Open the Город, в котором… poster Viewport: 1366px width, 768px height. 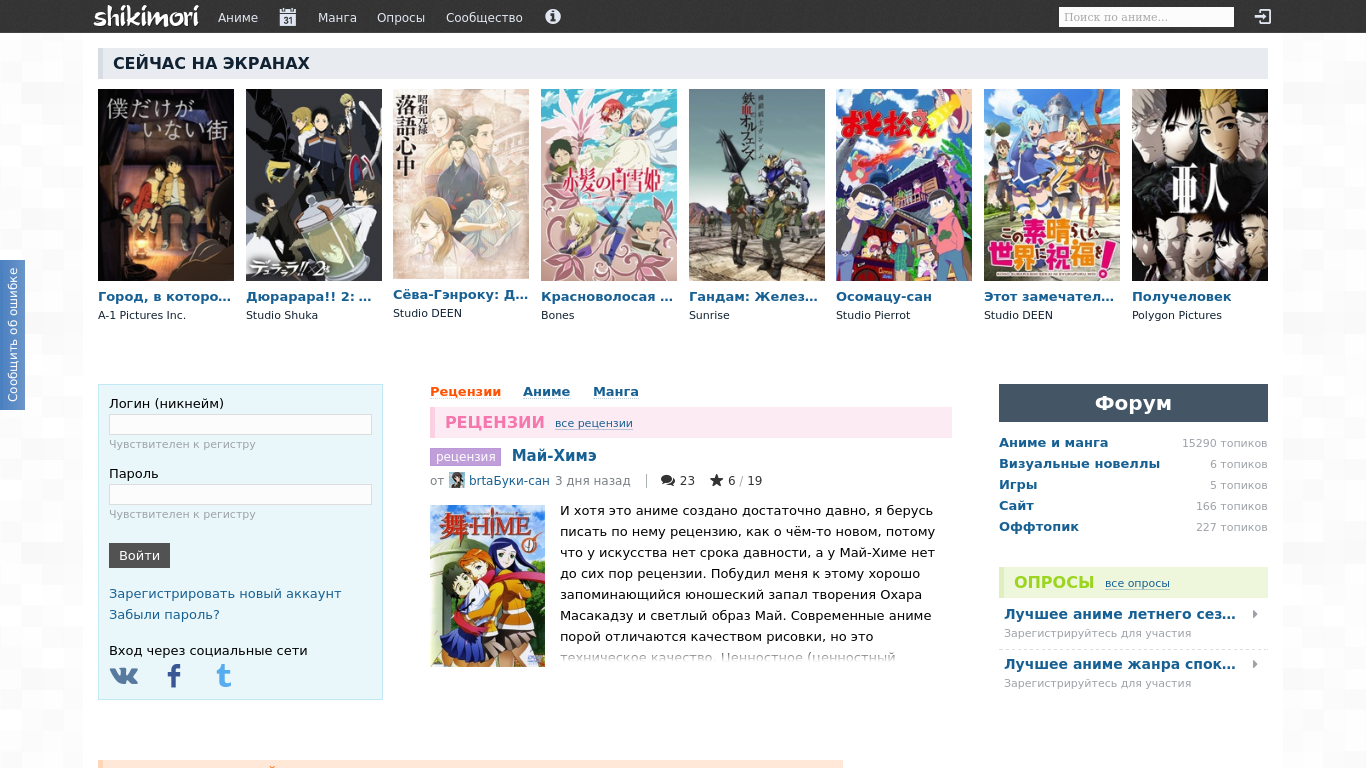point(166,185)
